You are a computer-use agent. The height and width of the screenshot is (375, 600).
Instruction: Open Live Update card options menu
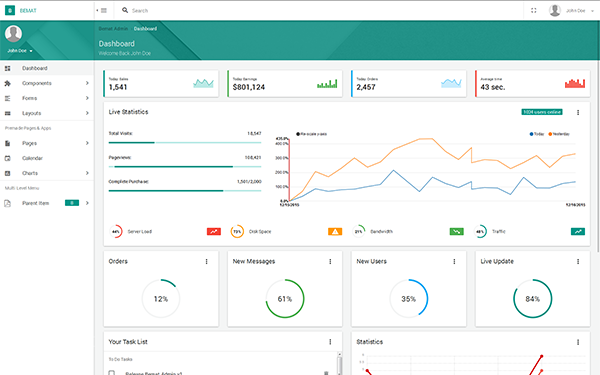click(578, 262)
